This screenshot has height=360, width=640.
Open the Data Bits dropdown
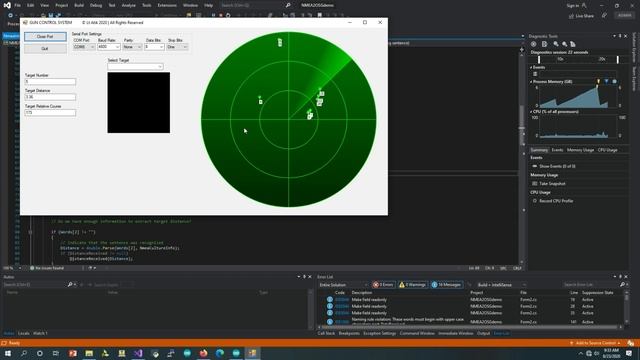[x=154, y=47]
